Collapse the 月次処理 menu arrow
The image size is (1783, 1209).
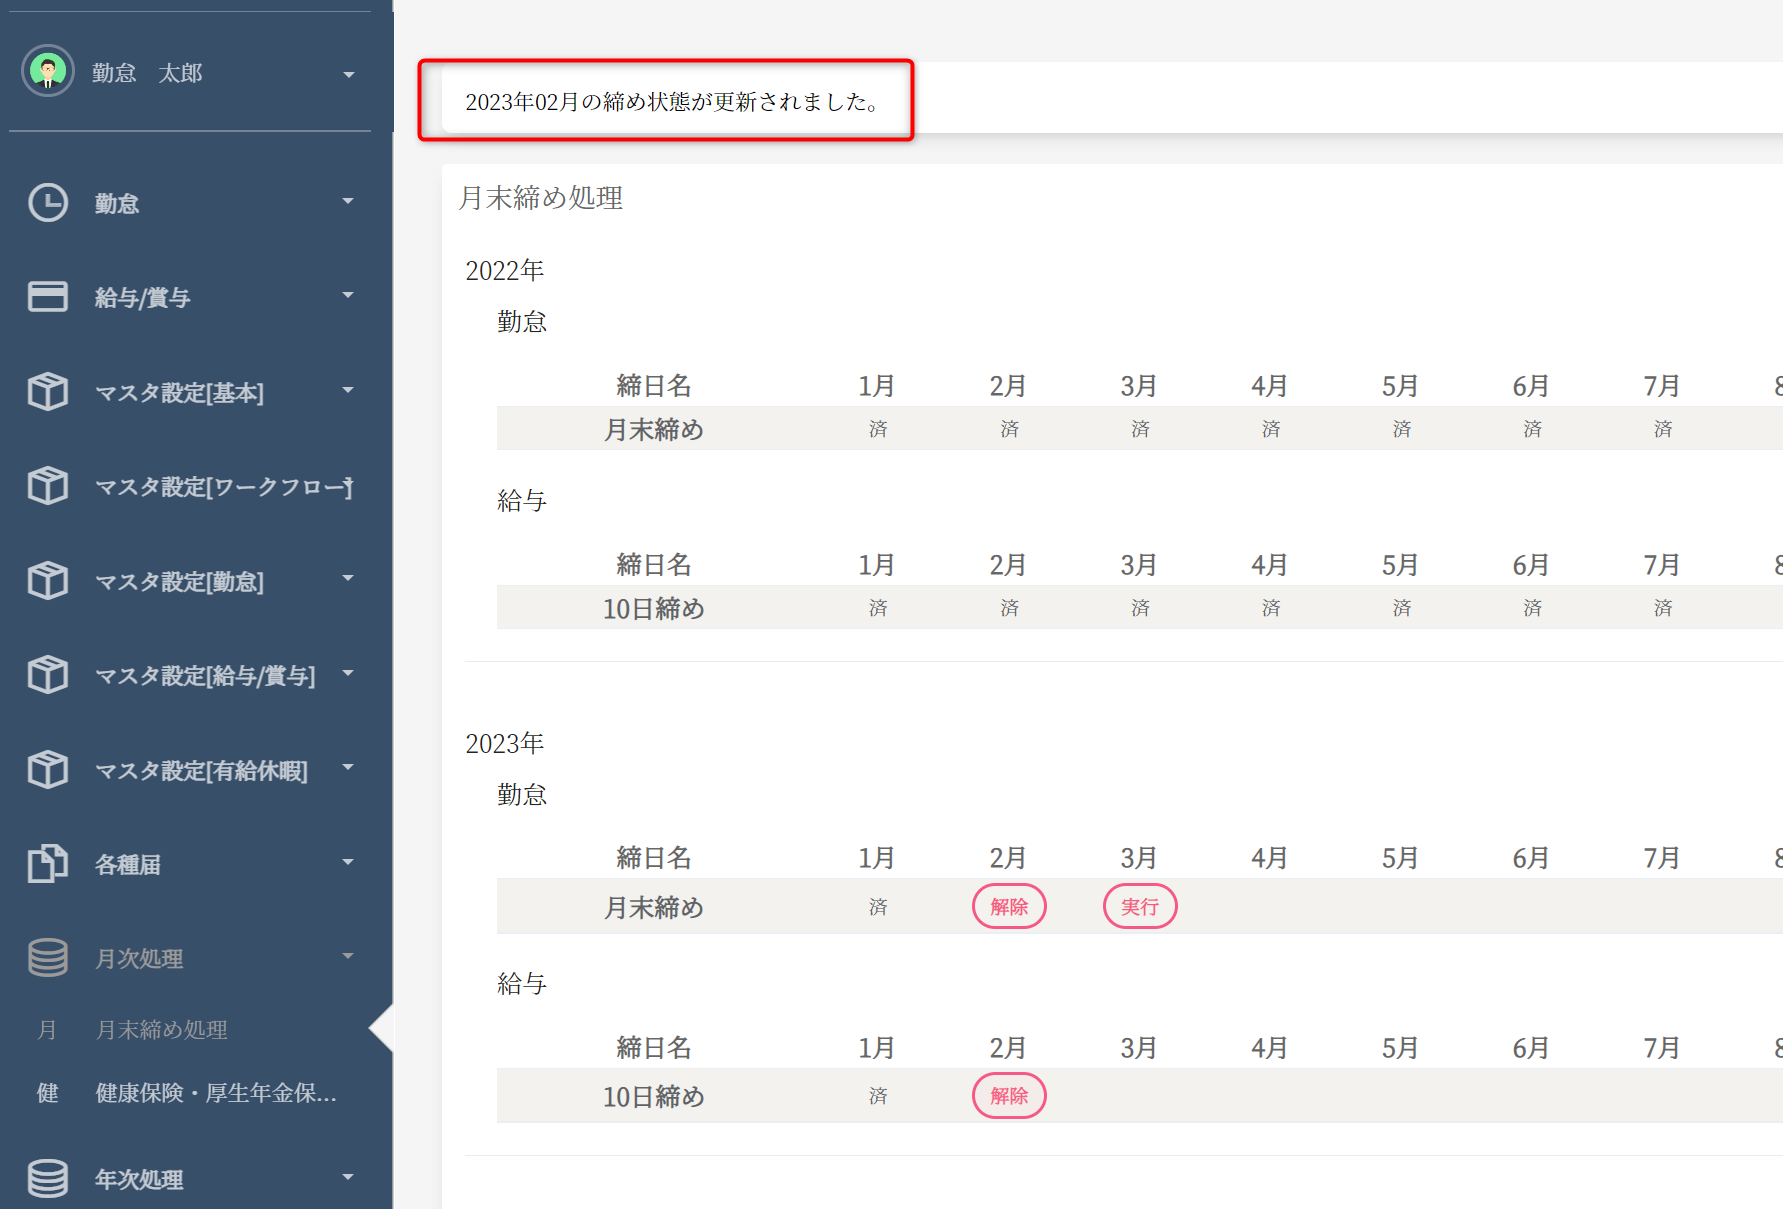[348, 956]
